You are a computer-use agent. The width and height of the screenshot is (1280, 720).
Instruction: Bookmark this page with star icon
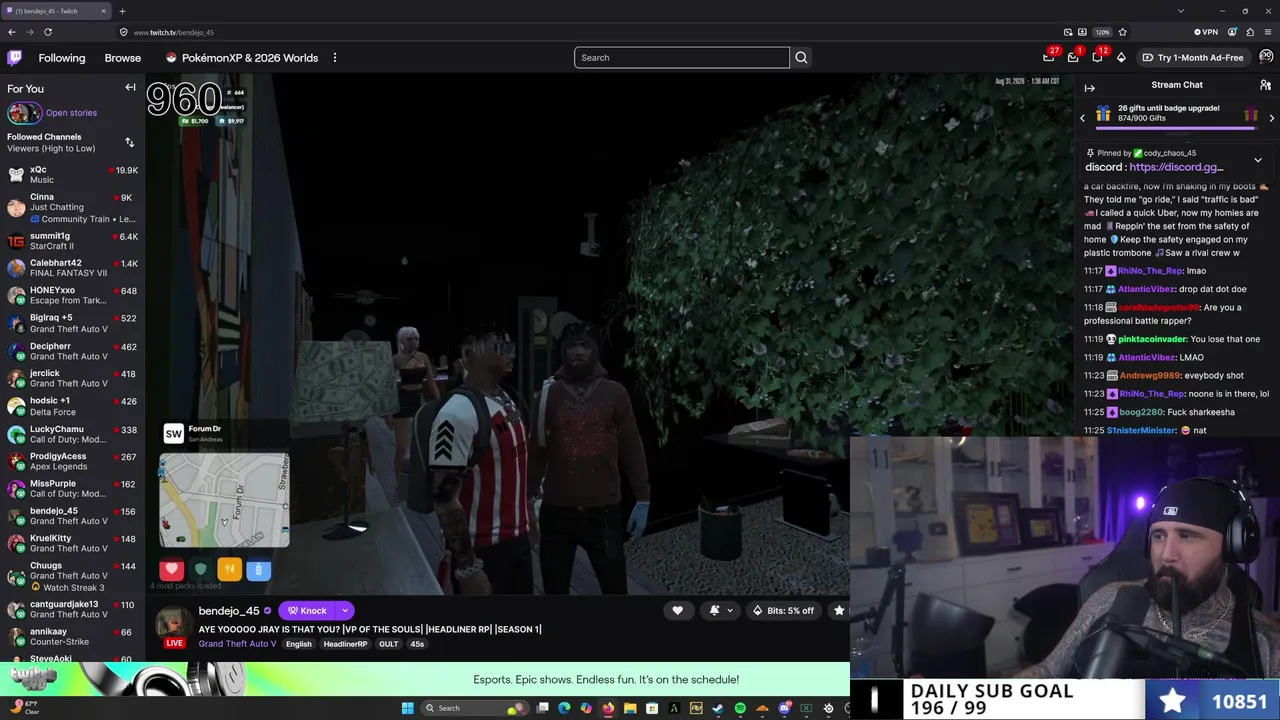click(1122, 32)
